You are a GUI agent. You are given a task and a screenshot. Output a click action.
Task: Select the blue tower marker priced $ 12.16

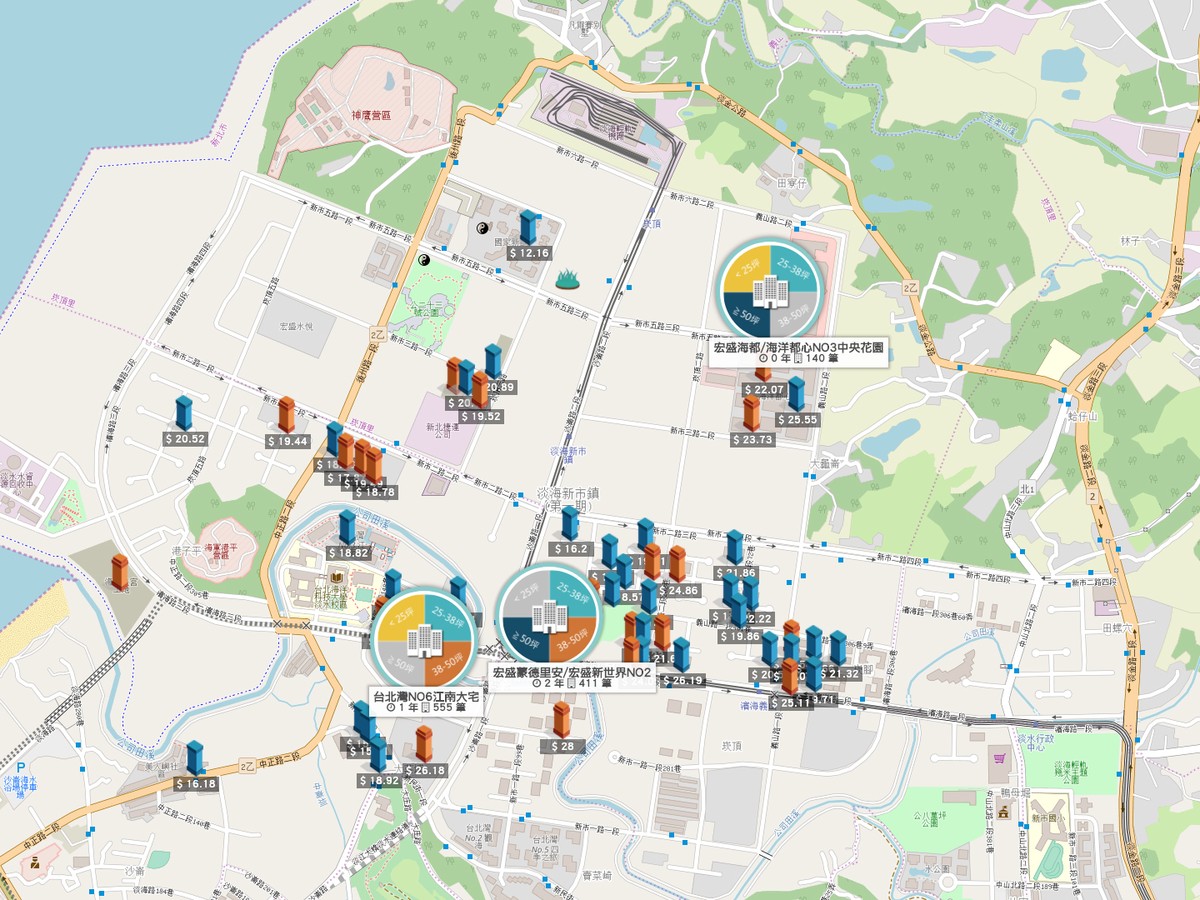[528, 227]
